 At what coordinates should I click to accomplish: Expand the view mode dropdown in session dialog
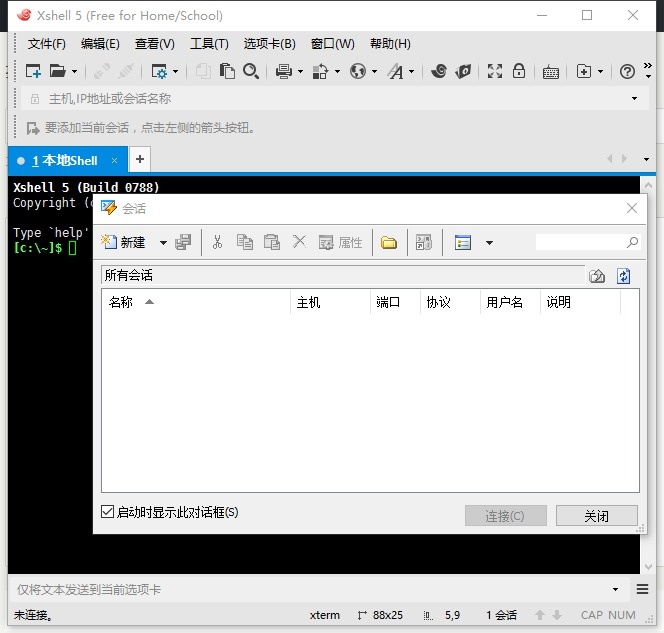[489, 243]
